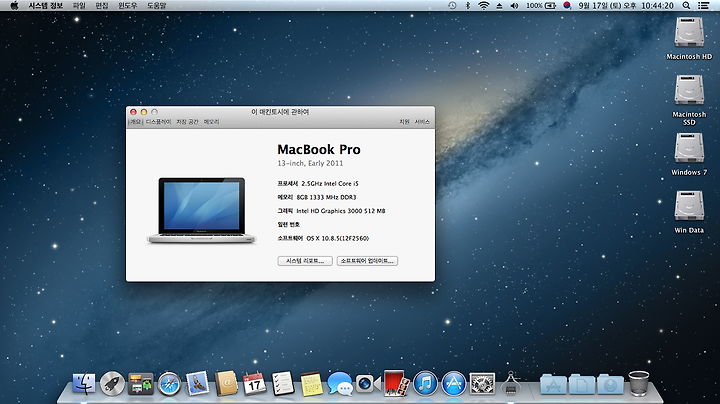Click 소프트웨어 업데이트... button
This screenshot has width=720, height=404.
click(x=367, y=261)
